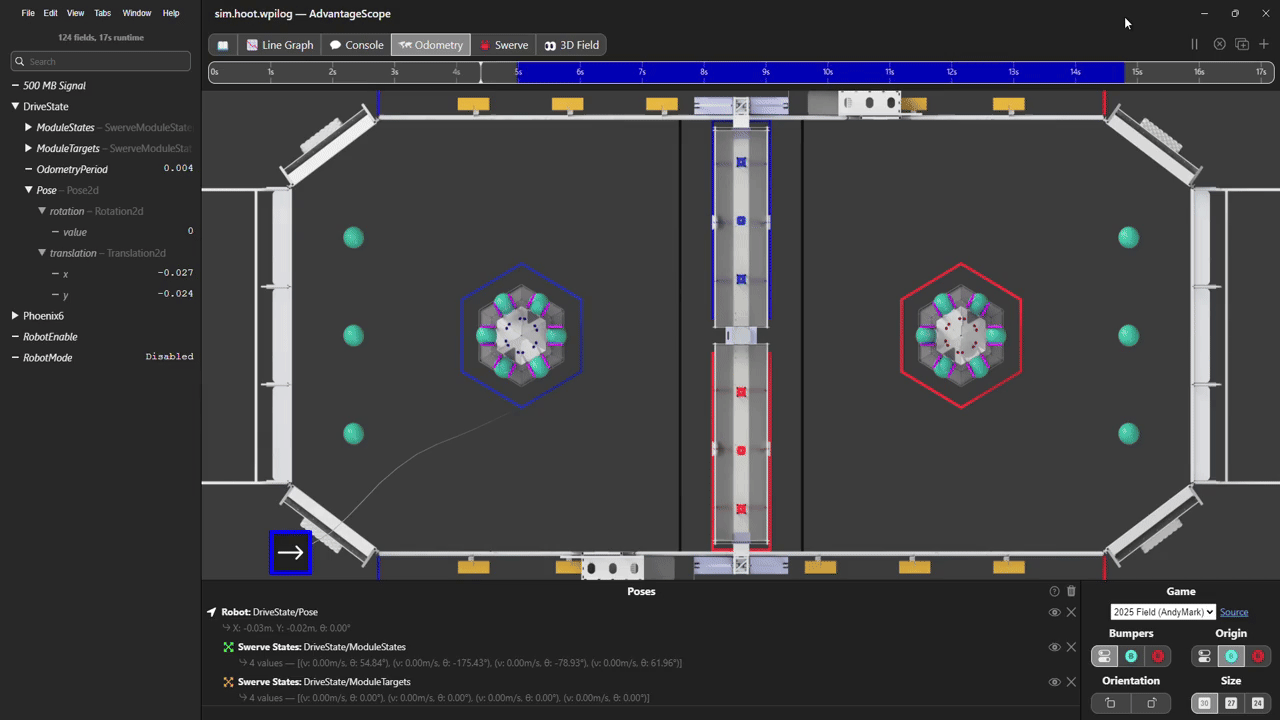The width and height of the screenshot is (1280, 720).
Task: Open the Edit menu
Action: pyautogui.click(x=50, y=13)
